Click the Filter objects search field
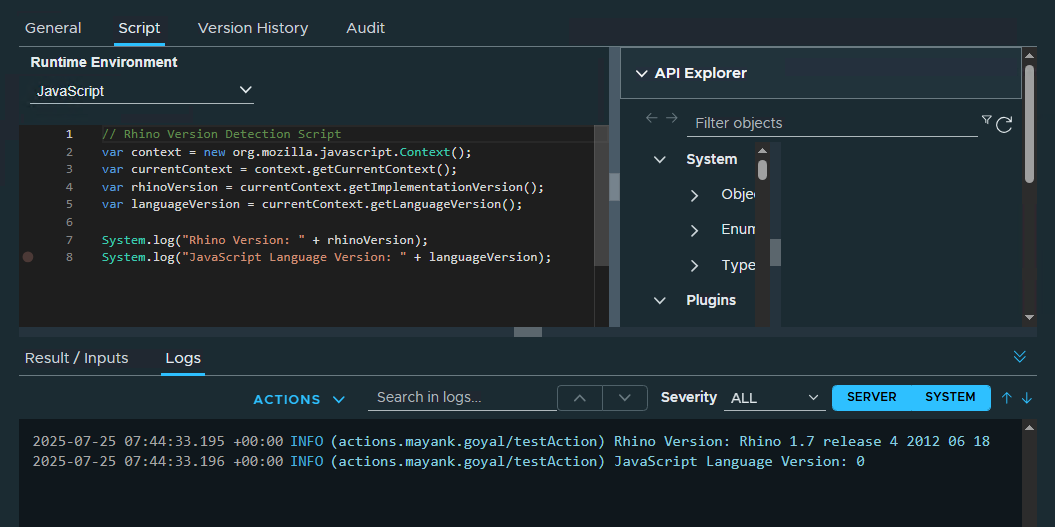The width and height of the screenshot is (1055, 527). (x=832, y=123)
